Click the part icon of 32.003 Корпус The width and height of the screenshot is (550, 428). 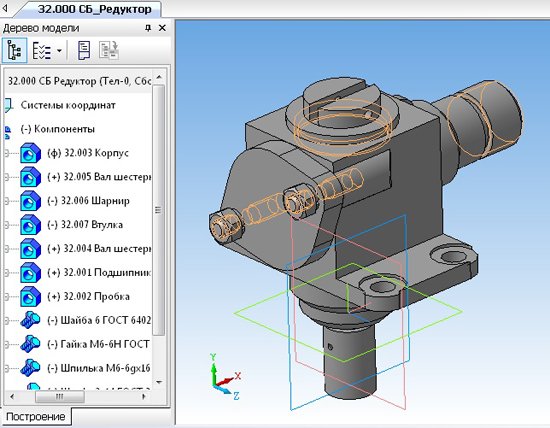pyautogui.click(x=30, y=153)
